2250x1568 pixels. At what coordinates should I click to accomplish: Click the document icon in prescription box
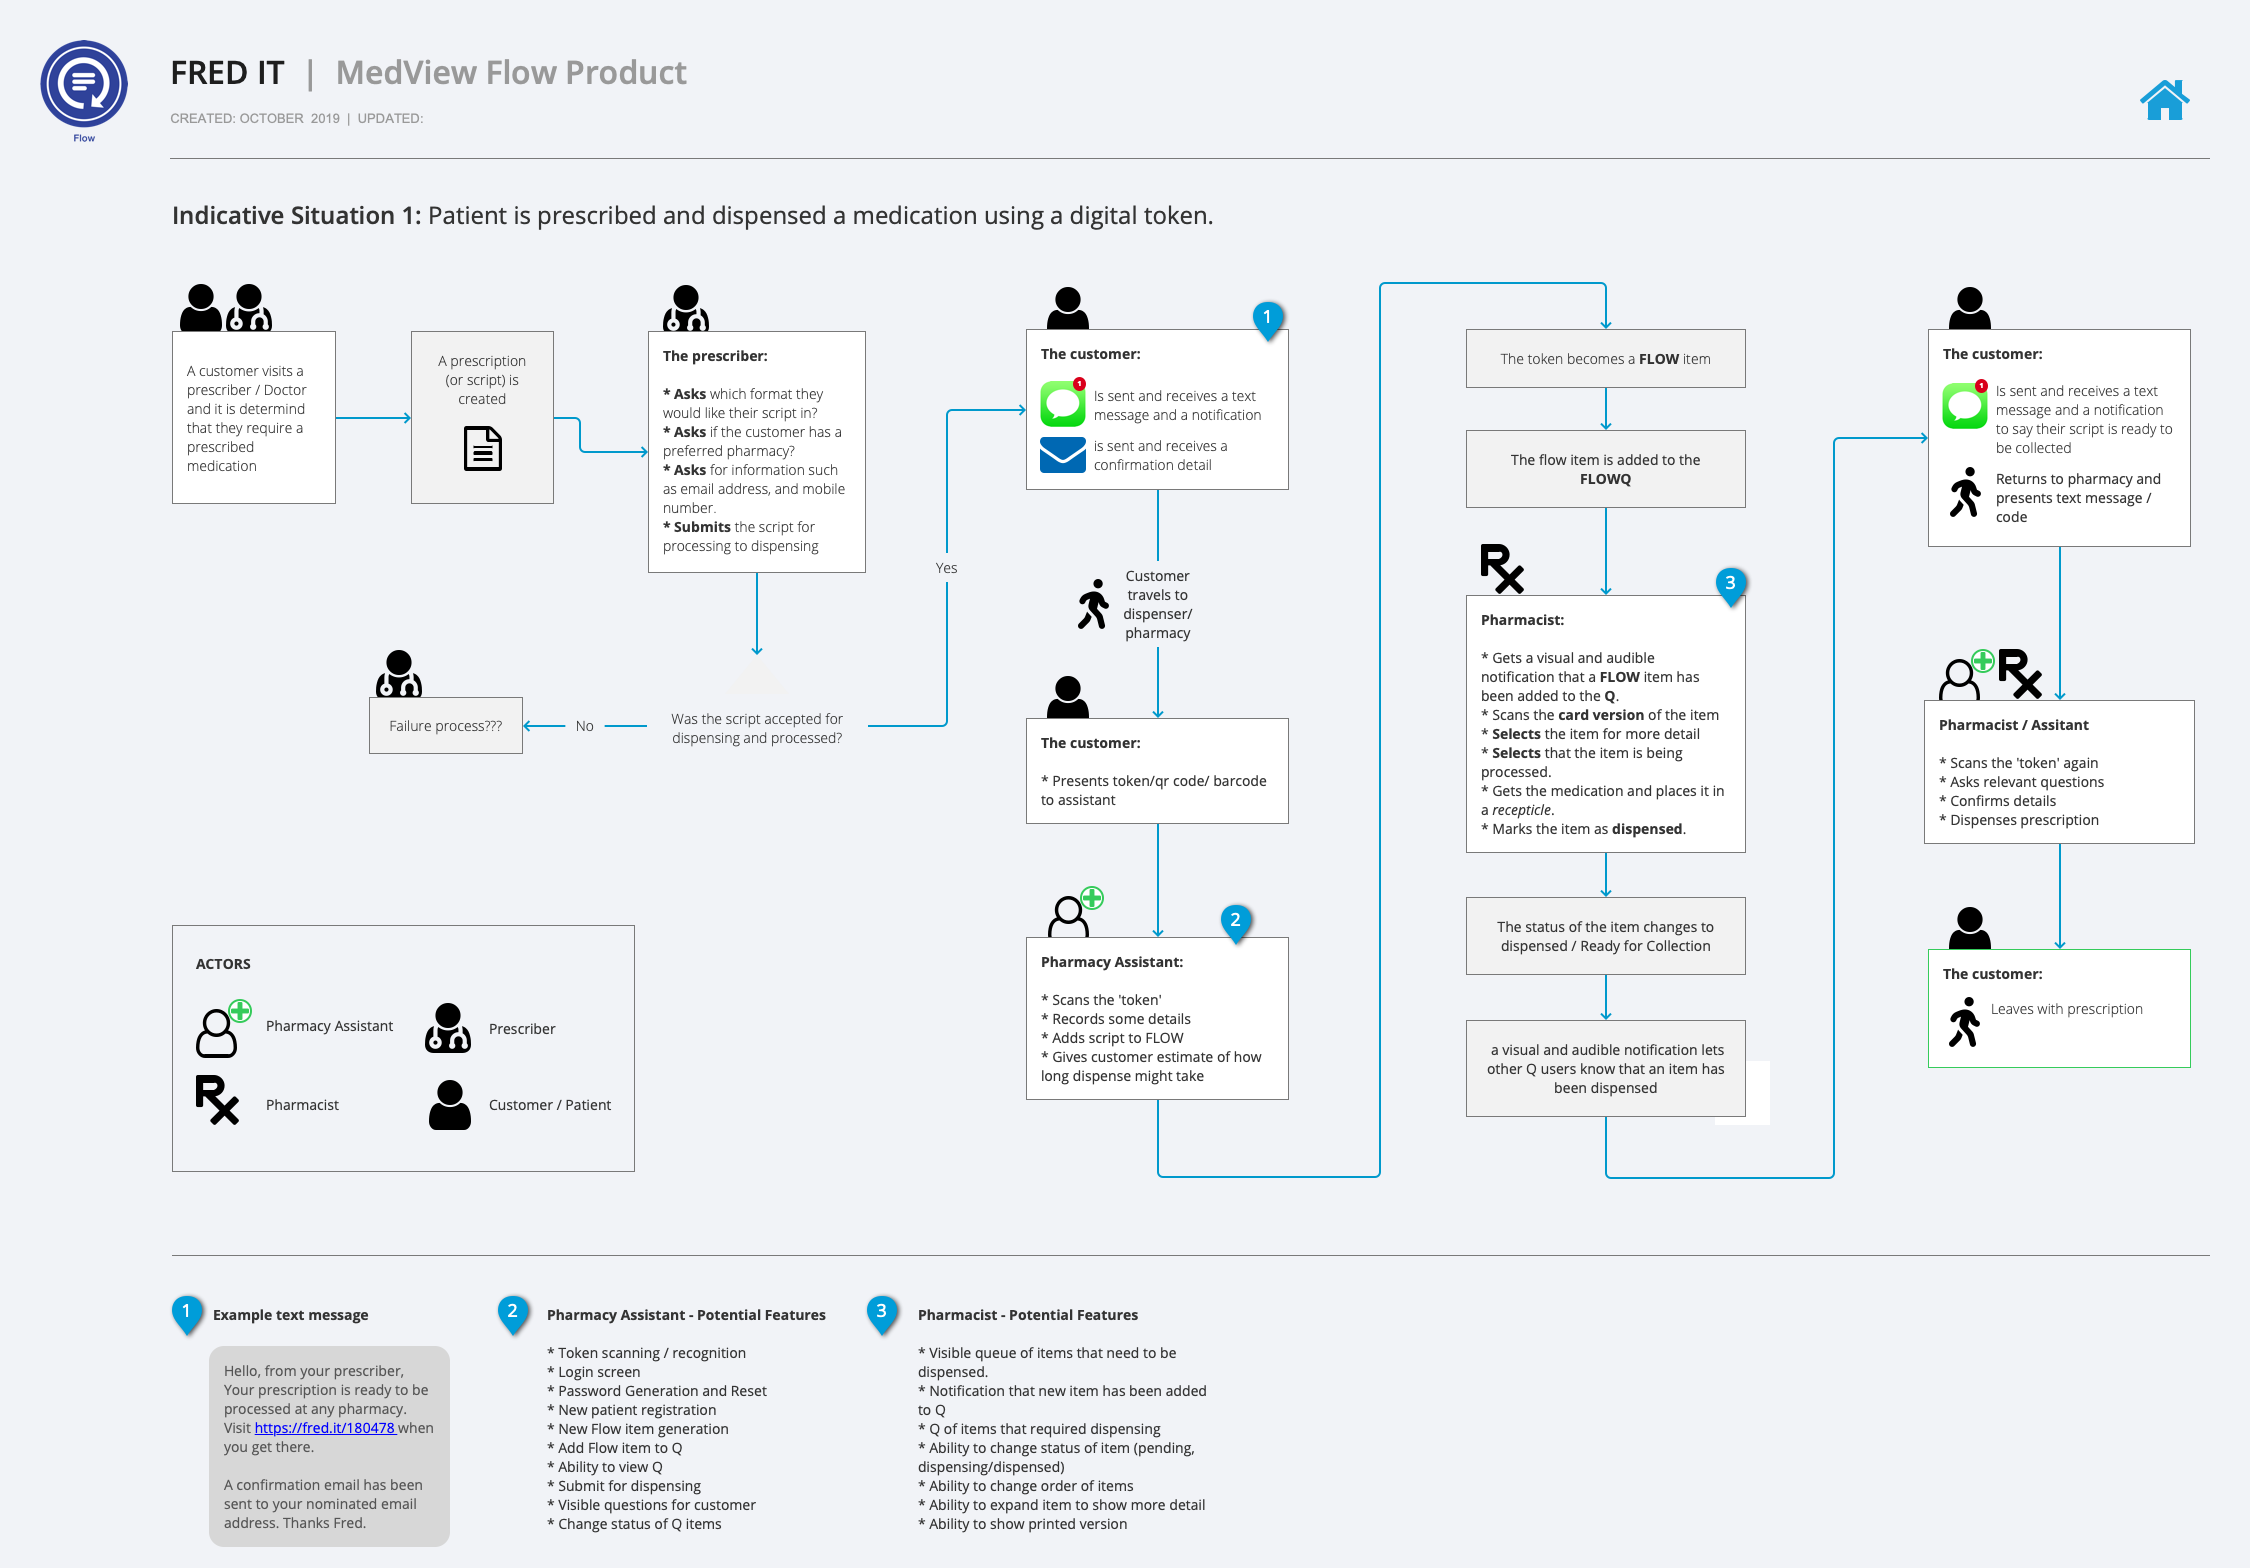[x=483, y=448]
